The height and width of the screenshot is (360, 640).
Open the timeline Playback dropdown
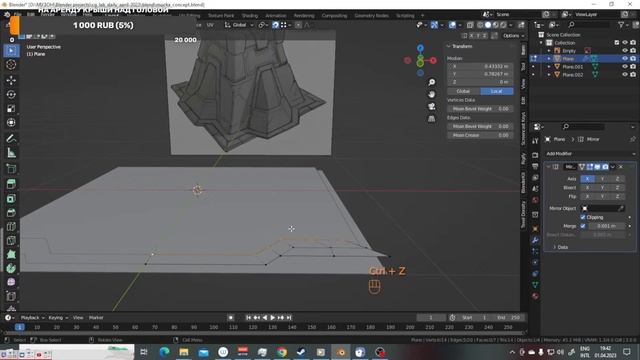point(32,318)
